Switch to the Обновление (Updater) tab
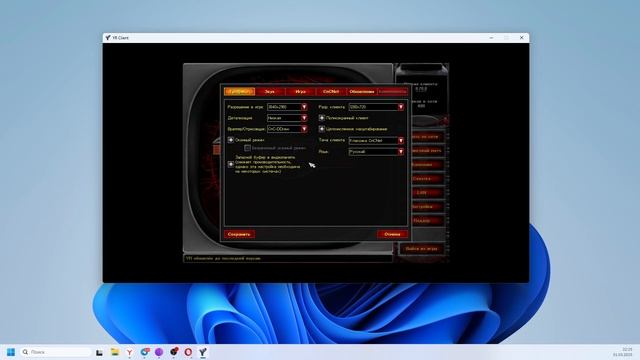640x360 pixels. 362,91
